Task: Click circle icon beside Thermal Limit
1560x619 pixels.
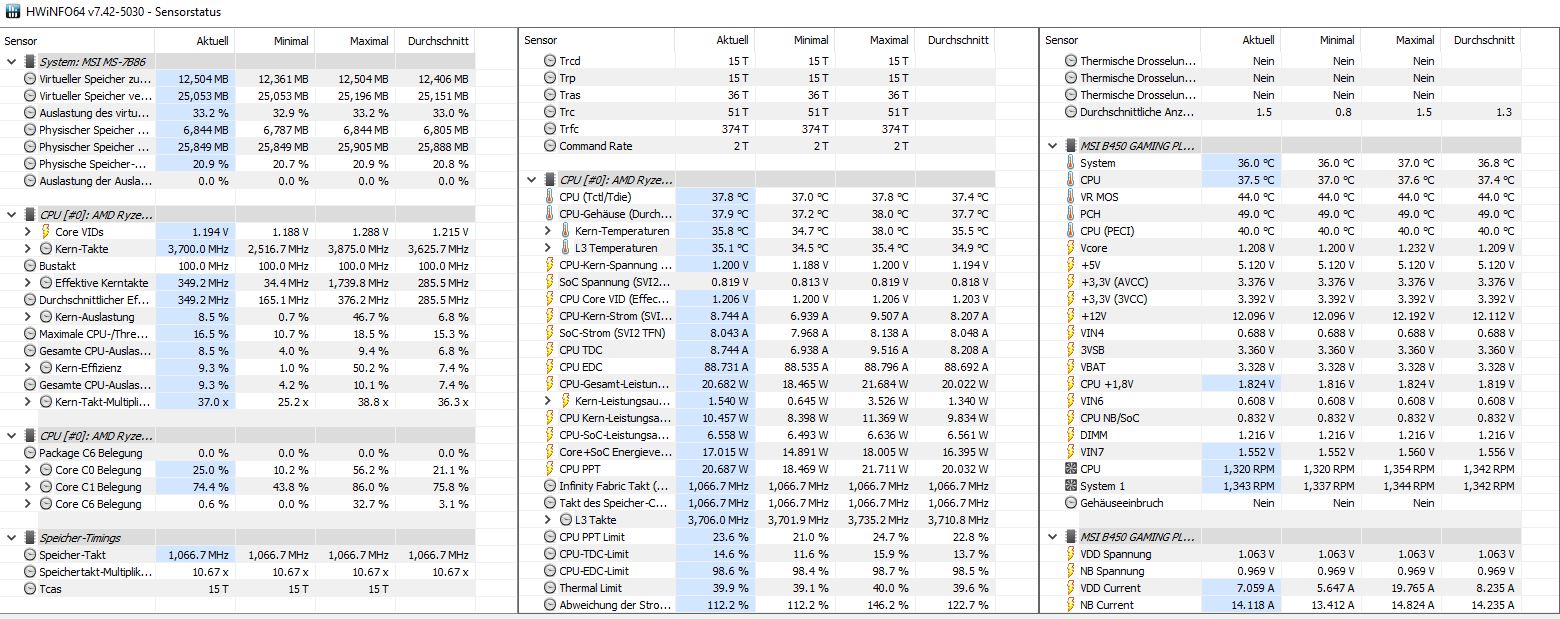Action: [549, 588]
